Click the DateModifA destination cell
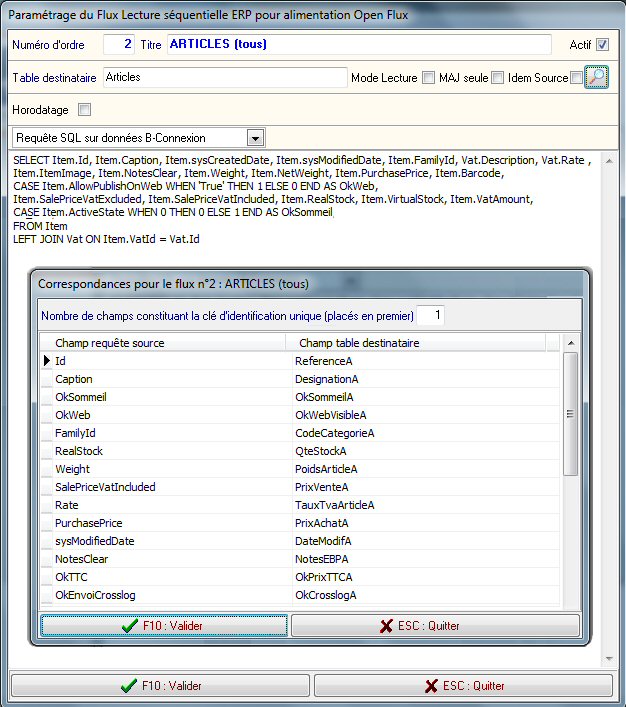 coord(426,541)
